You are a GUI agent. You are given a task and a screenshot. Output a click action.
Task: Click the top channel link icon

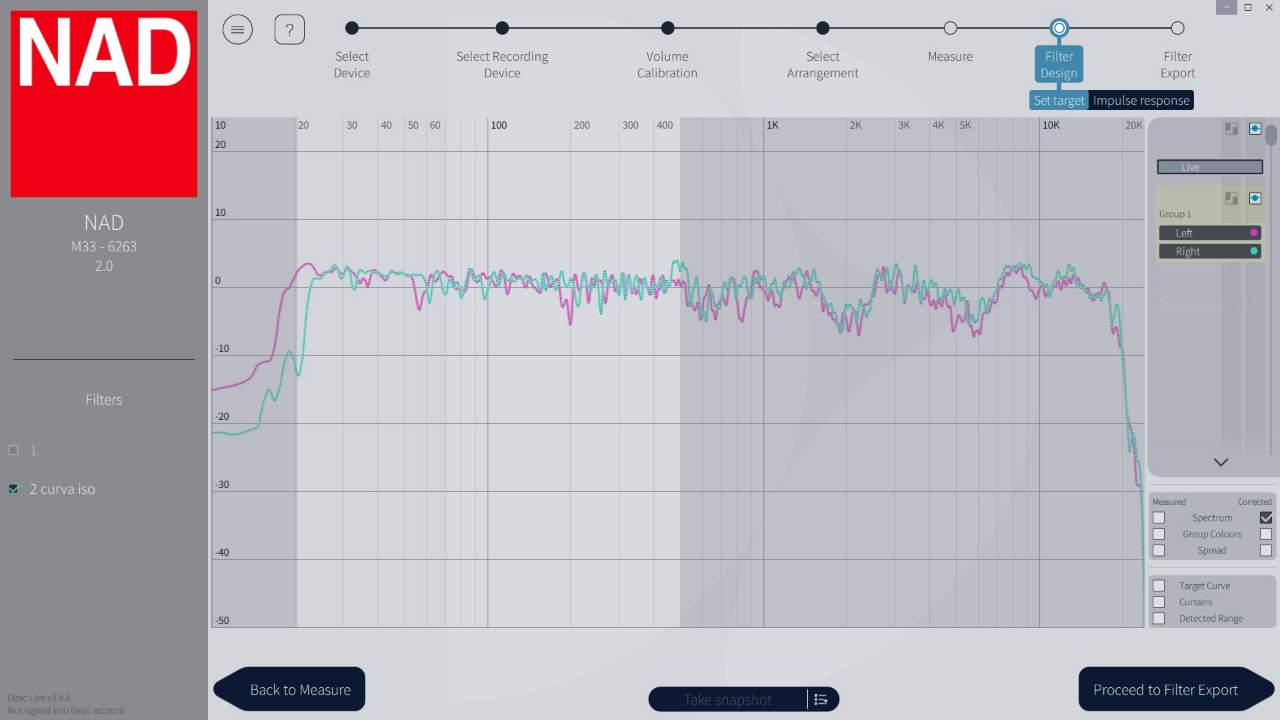pyautogui.click(x=1255, y=129)
